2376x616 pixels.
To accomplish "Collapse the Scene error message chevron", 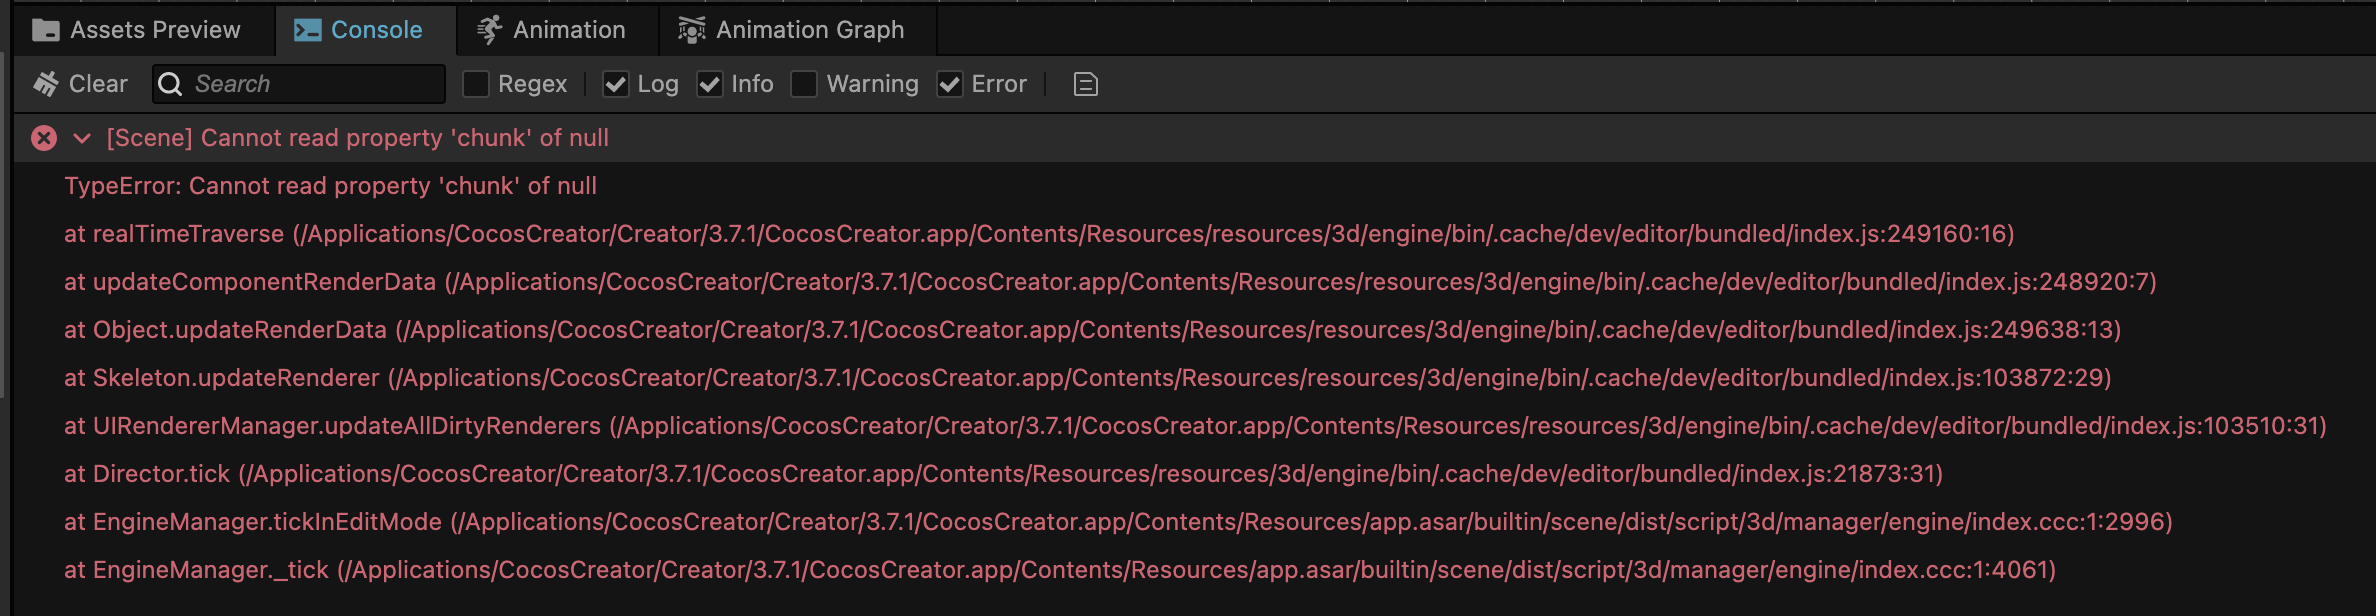I will point(82,138).
